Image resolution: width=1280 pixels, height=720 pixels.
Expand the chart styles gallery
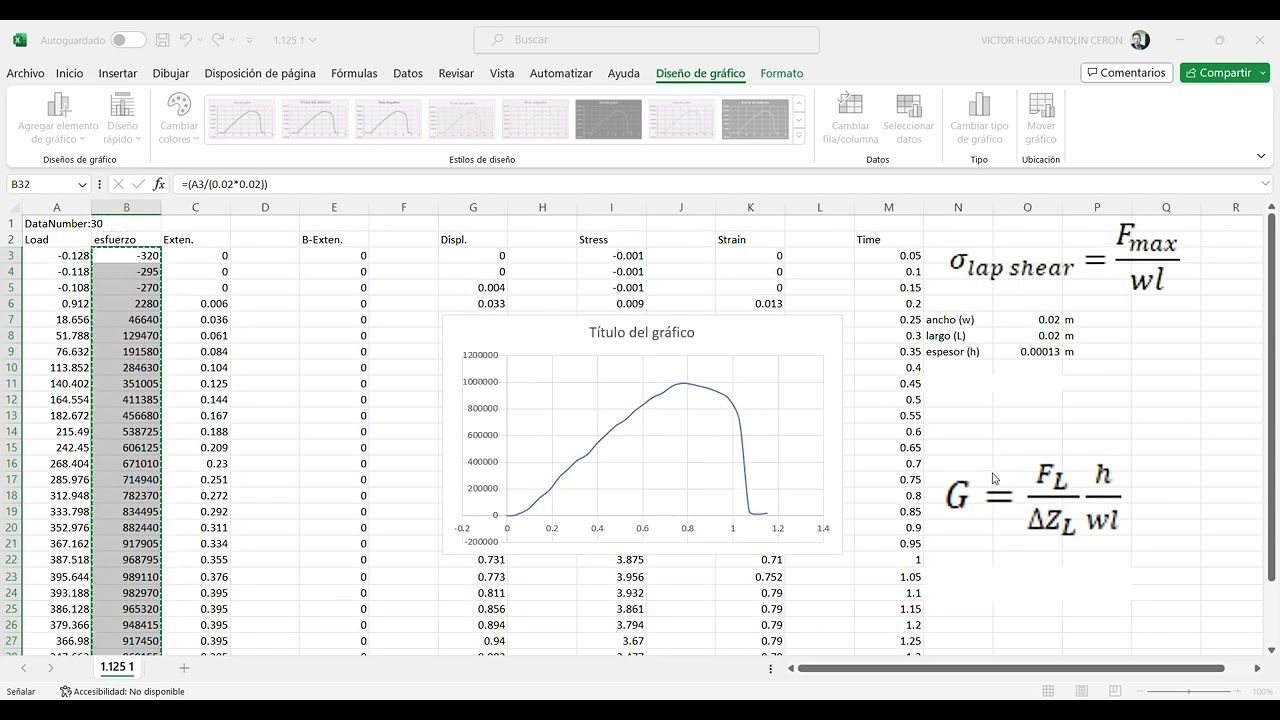point(798,136)
